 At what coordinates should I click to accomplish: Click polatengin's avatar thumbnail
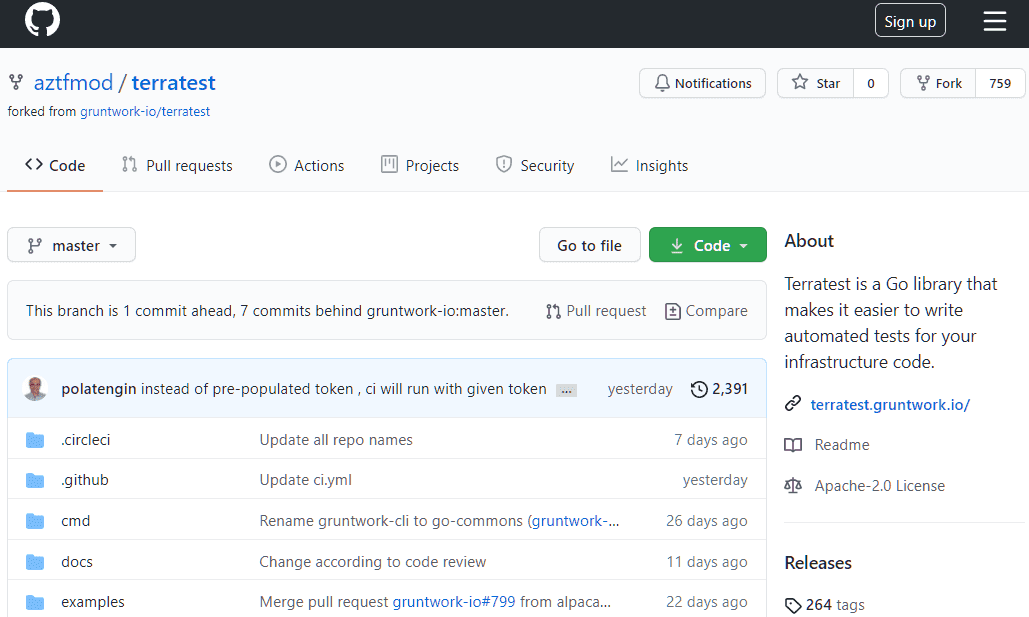point(35,389)
